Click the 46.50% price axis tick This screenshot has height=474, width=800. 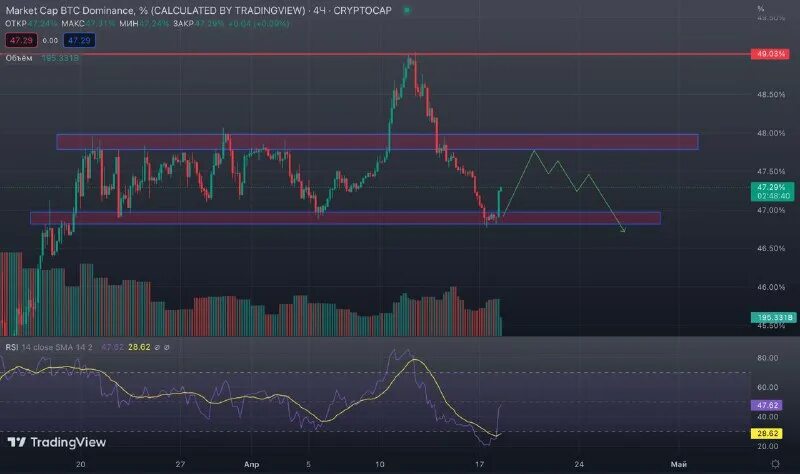771,248
